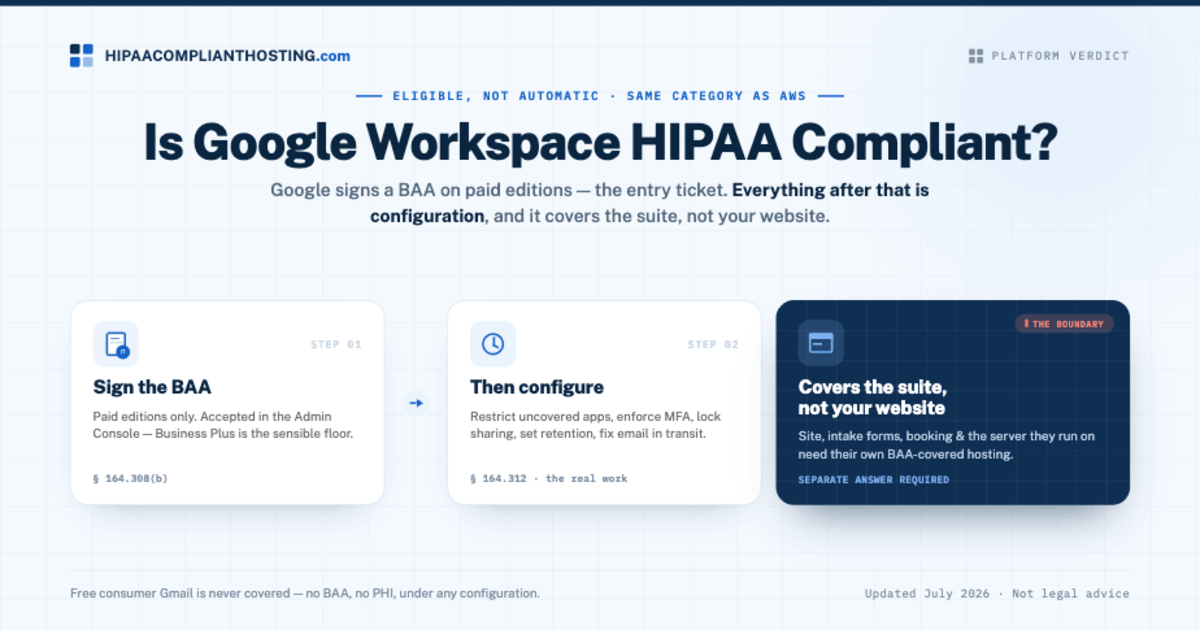Click the THE BOUNDARY badge
1200x630 pixels.
coord(1064,324)
